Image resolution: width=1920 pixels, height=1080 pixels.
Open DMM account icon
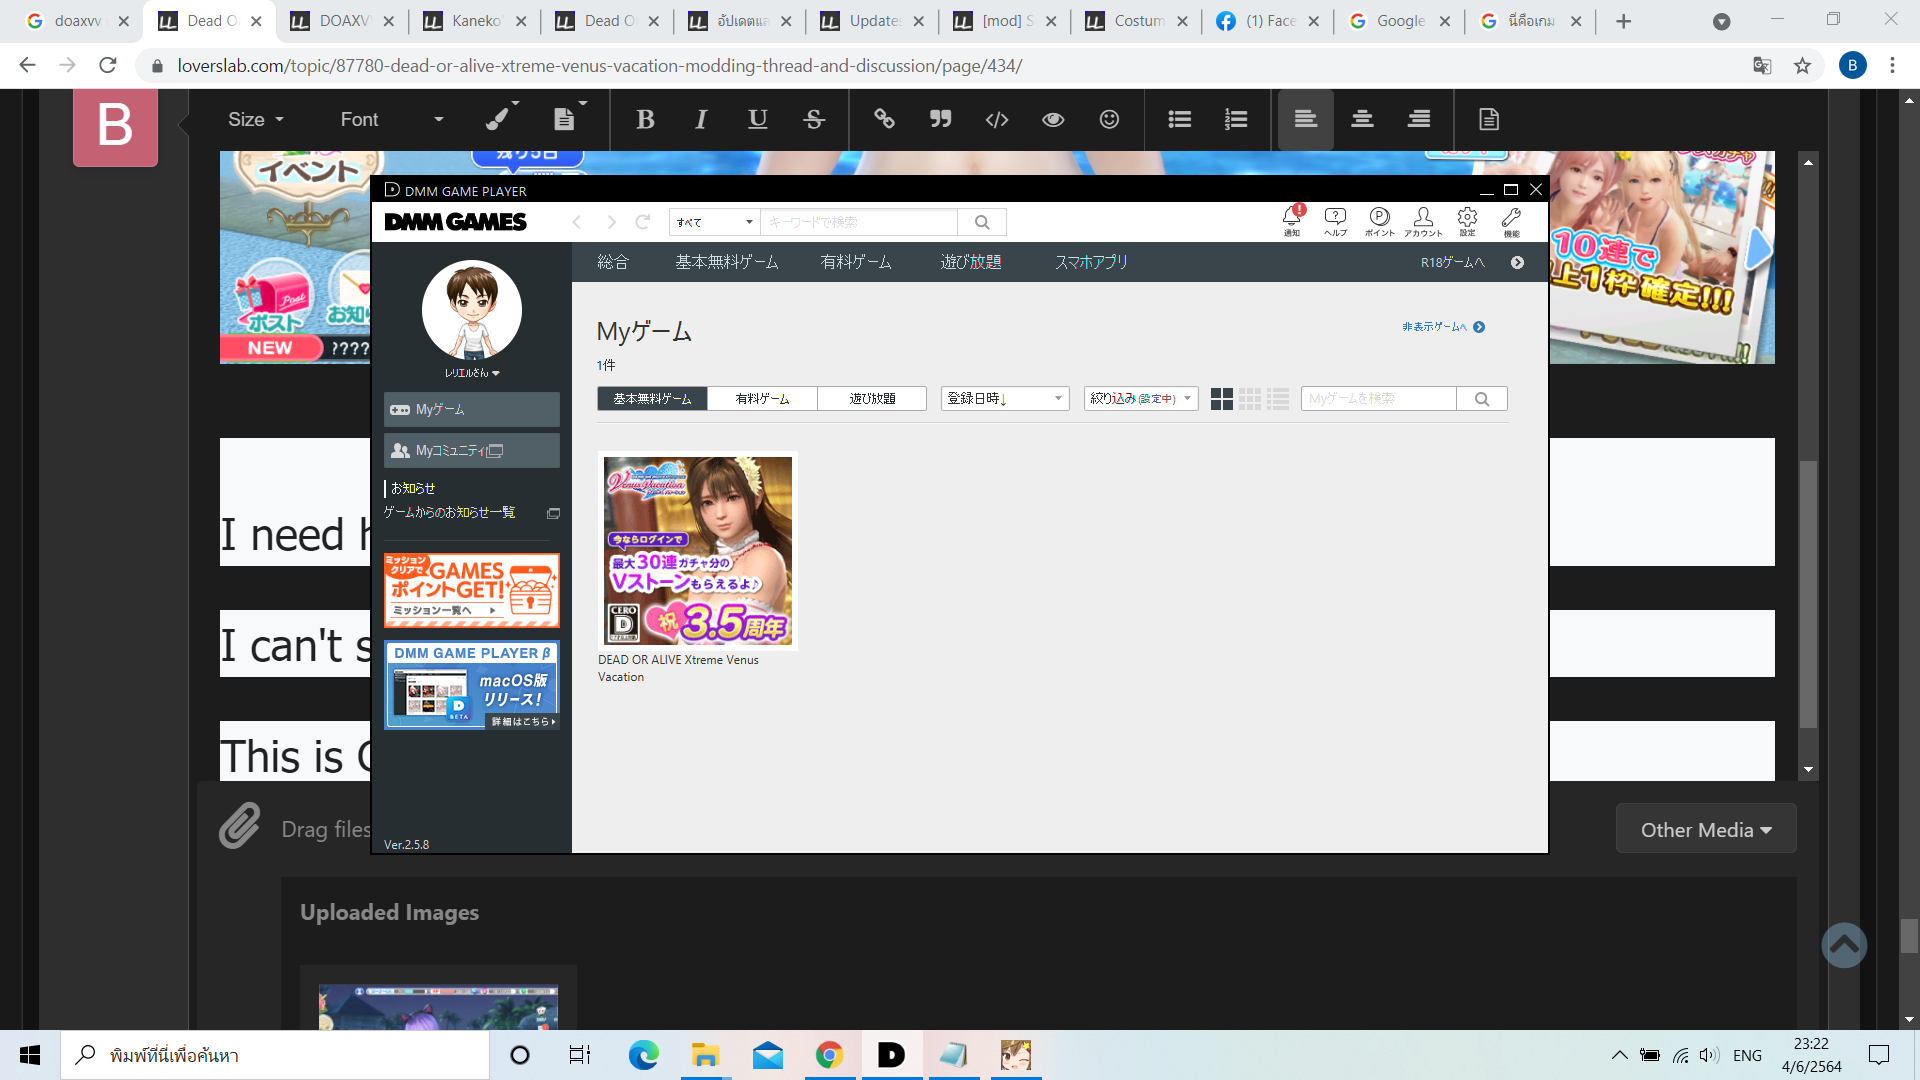point(1423,222)
